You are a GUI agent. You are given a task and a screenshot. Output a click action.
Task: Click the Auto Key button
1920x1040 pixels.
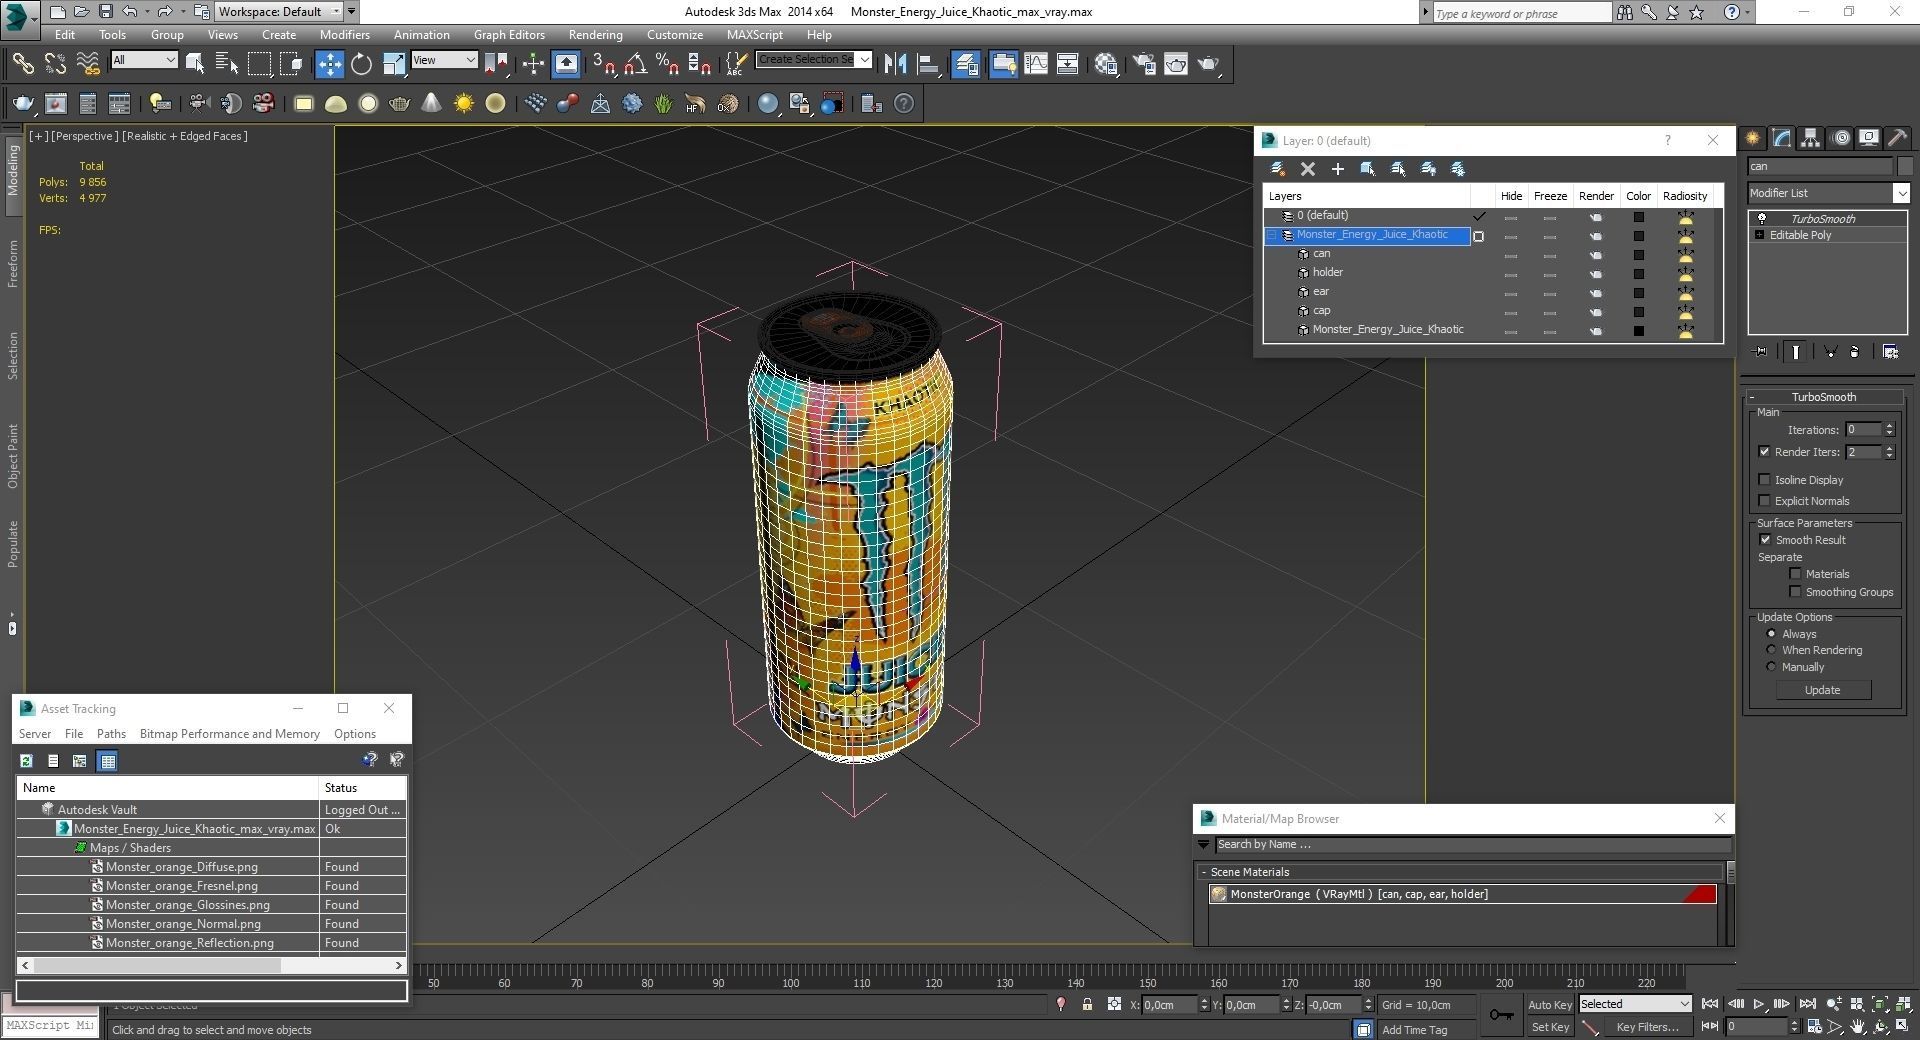(1549, 1005)
